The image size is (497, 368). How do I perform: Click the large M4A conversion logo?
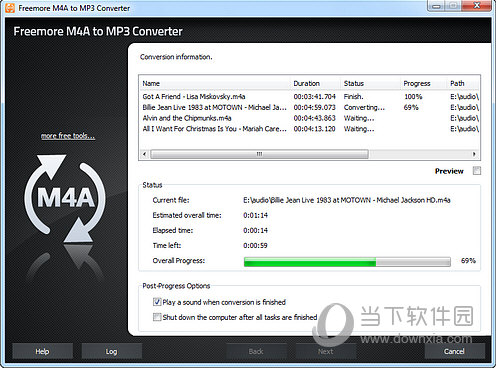pos(65,198)
